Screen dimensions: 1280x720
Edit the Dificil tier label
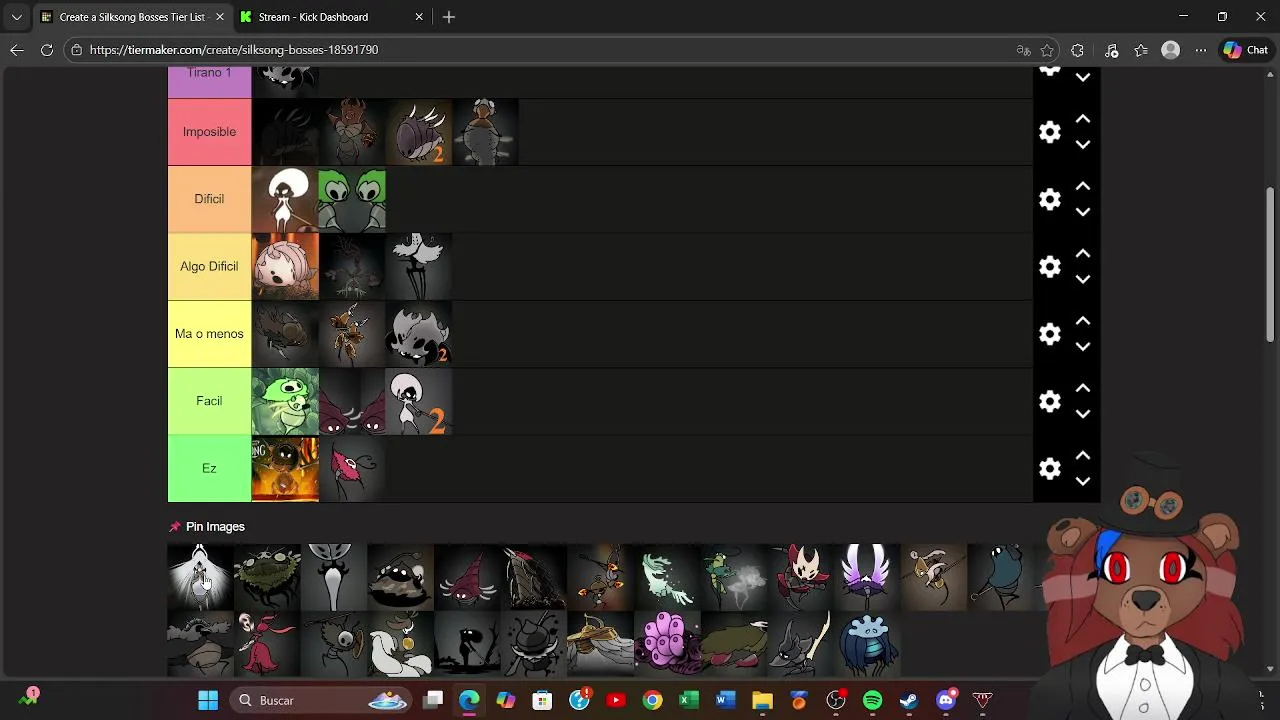209,199
